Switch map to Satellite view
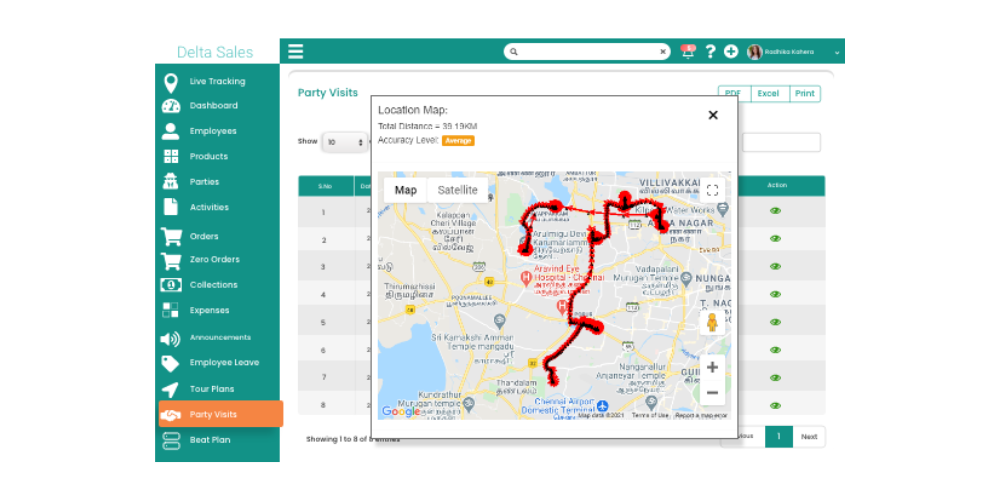The height and width of the screenshot is (500, 1000). click(457, 190)
